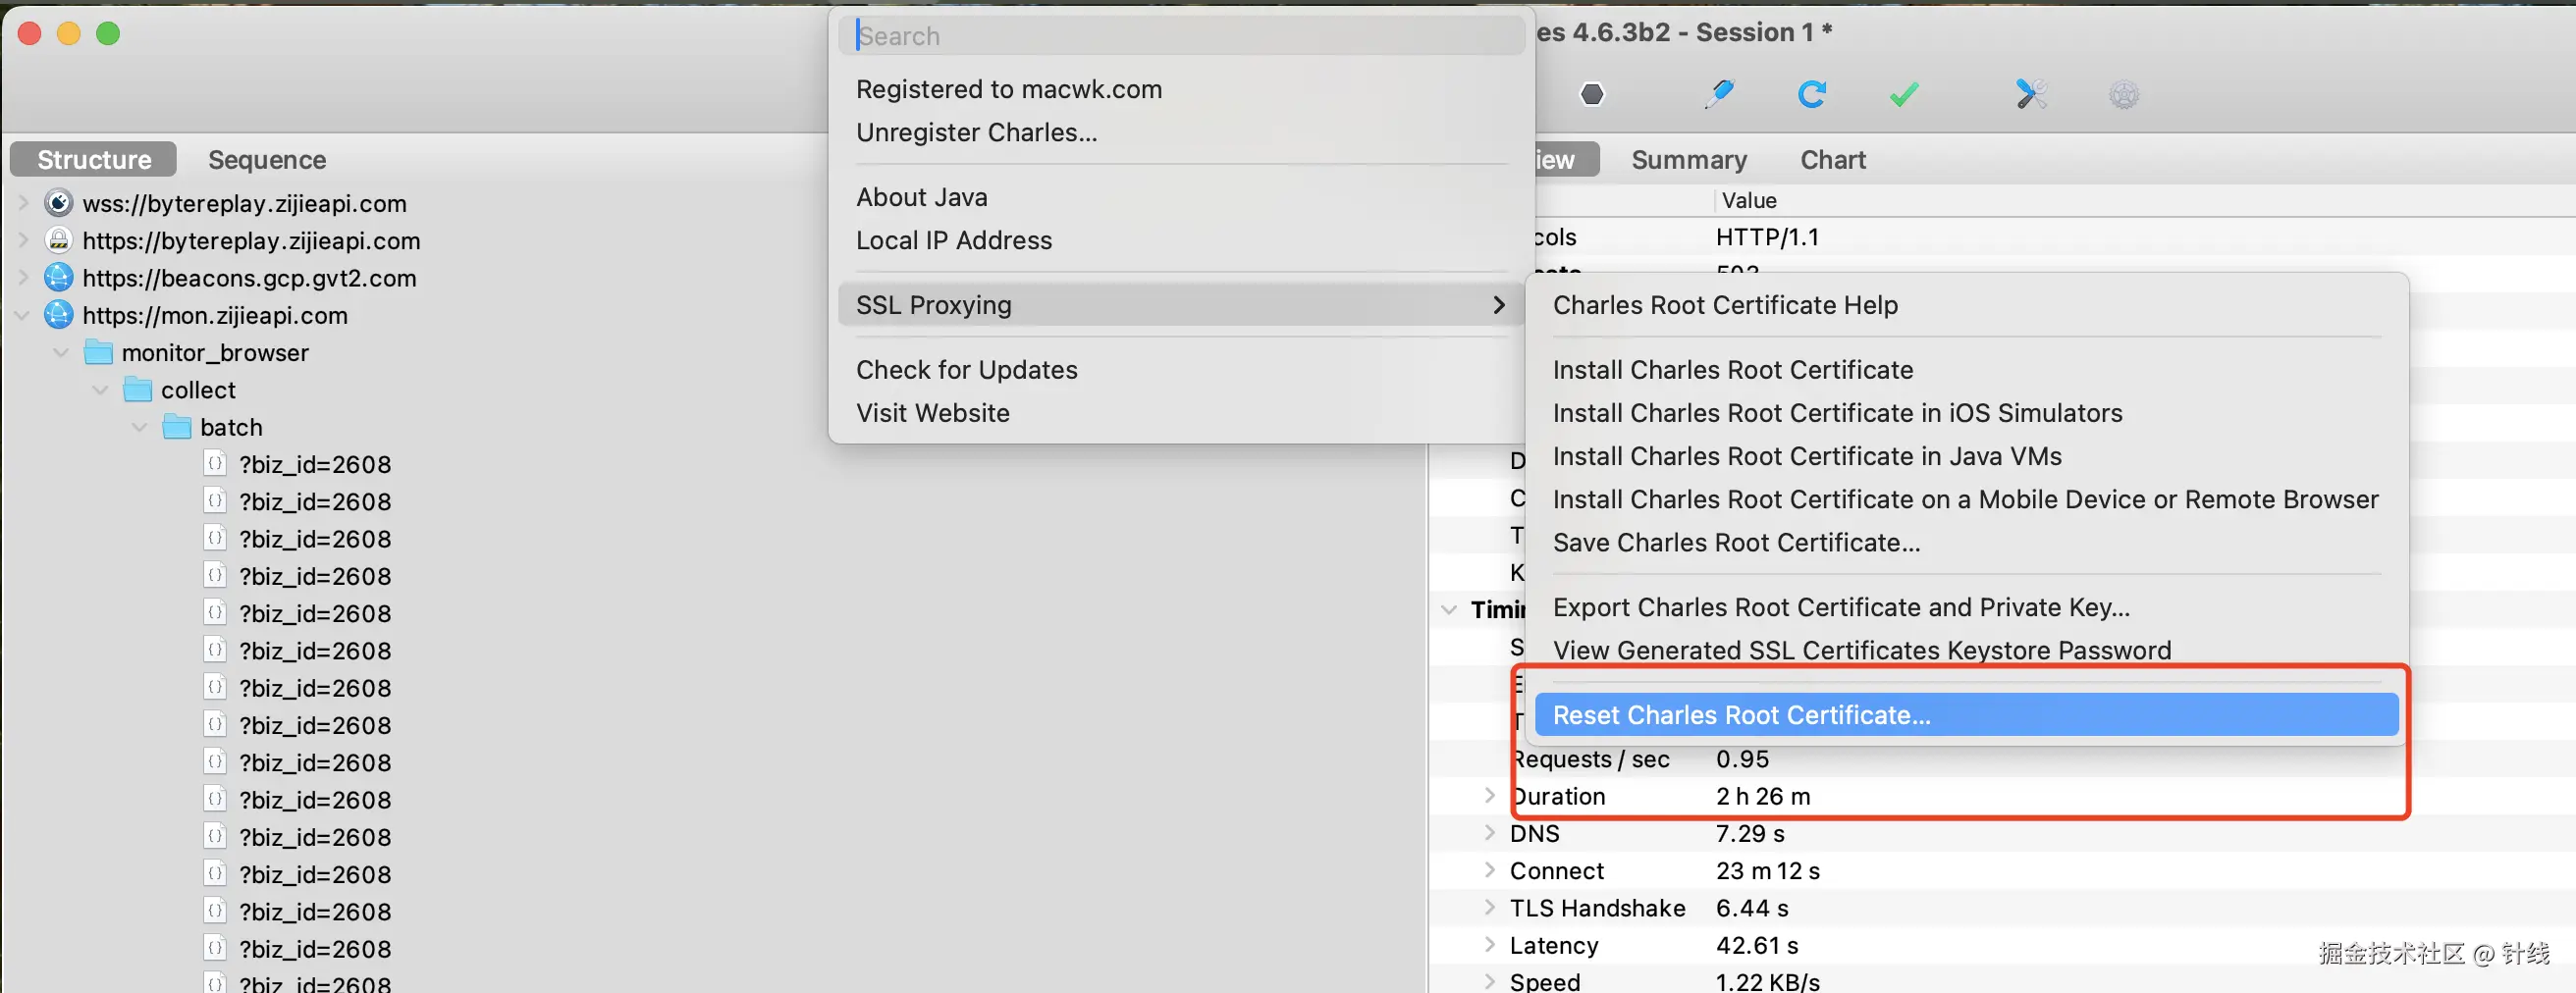2576x993 pixels.
Task: Click the monitor_browser folder icon
Action: point(98,352)
